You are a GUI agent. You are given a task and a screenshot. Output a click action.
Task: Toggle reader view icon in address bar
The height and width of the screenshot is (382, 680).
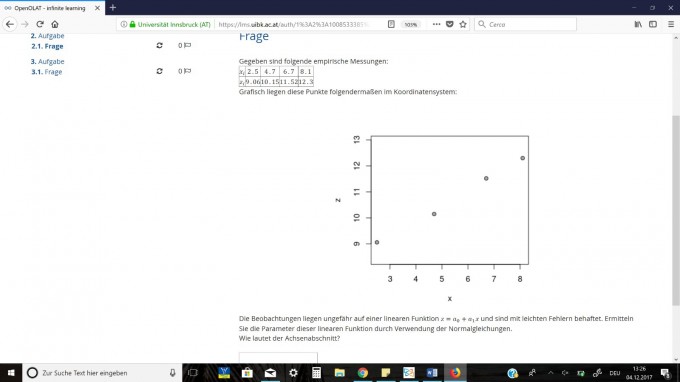tap(391, 24)
